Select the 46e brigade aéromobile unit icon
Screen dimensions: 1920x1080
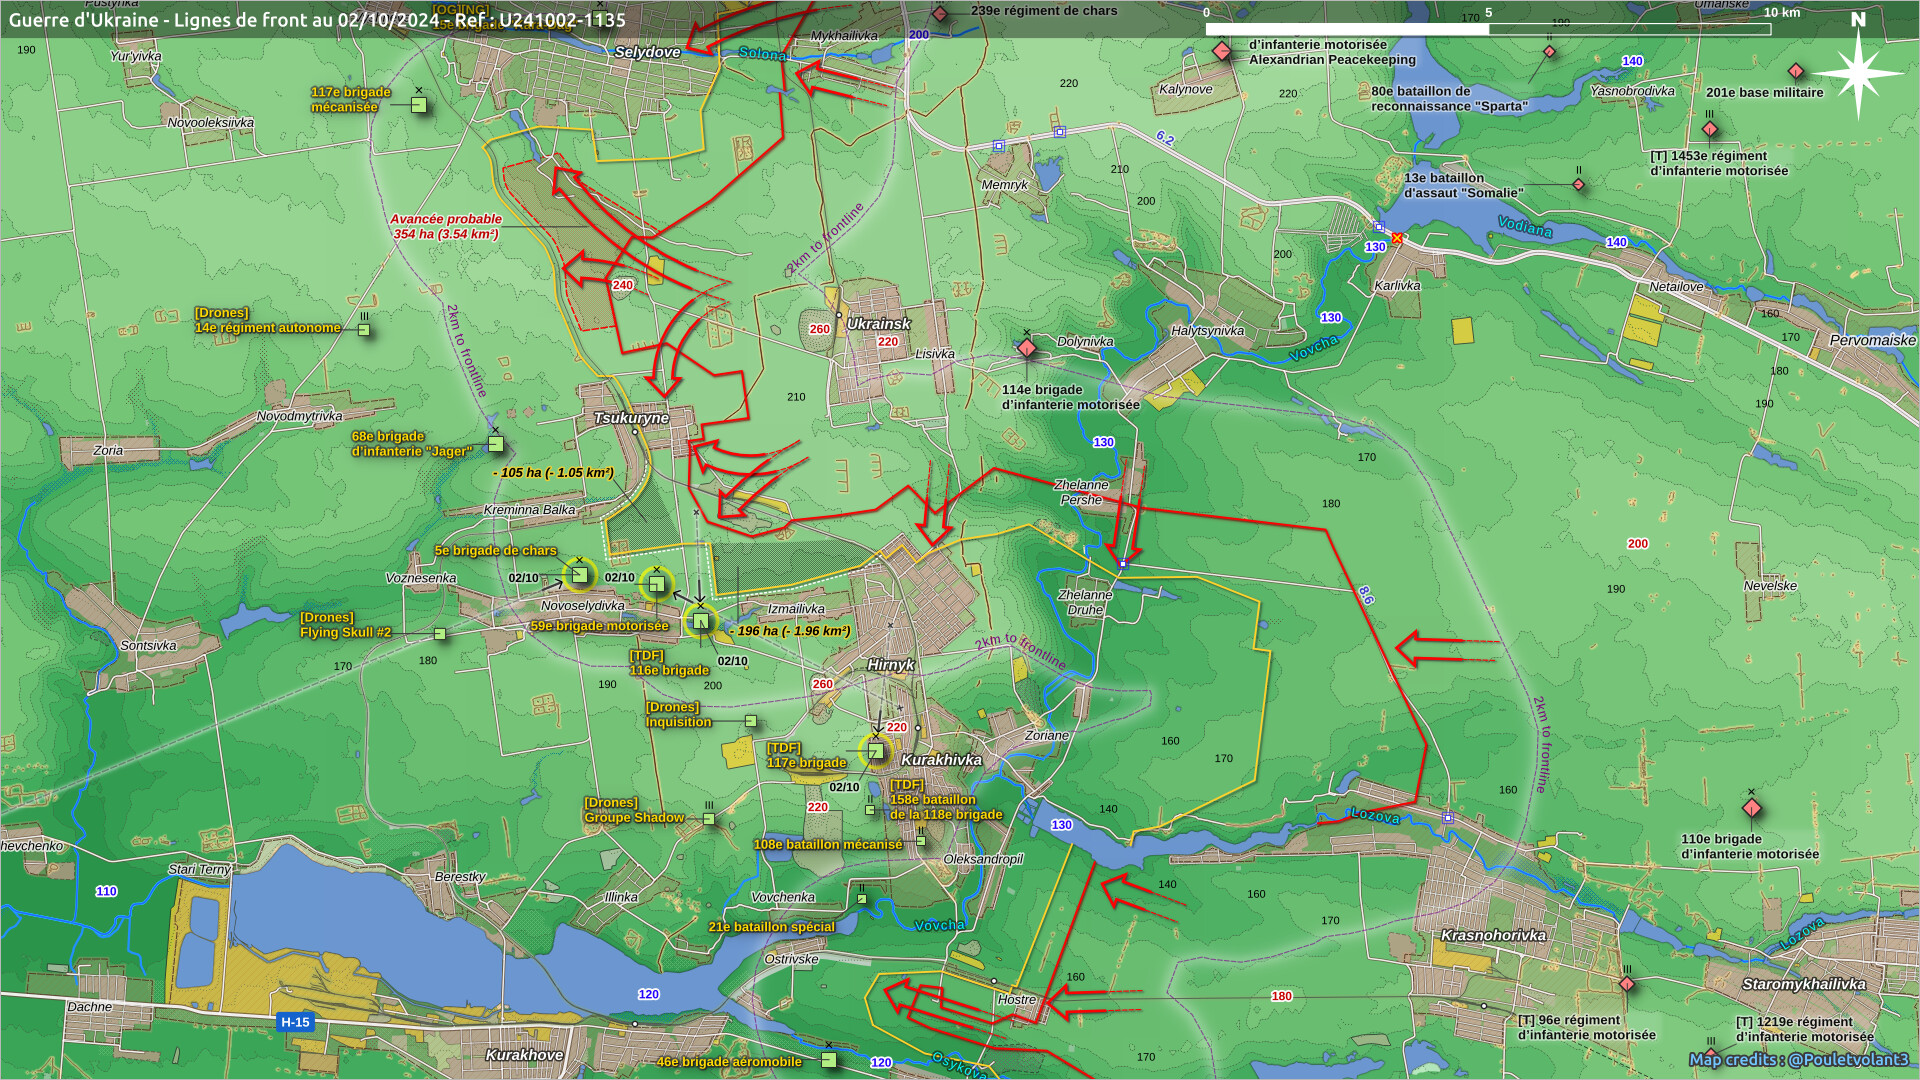click(x=828, y=1060)
